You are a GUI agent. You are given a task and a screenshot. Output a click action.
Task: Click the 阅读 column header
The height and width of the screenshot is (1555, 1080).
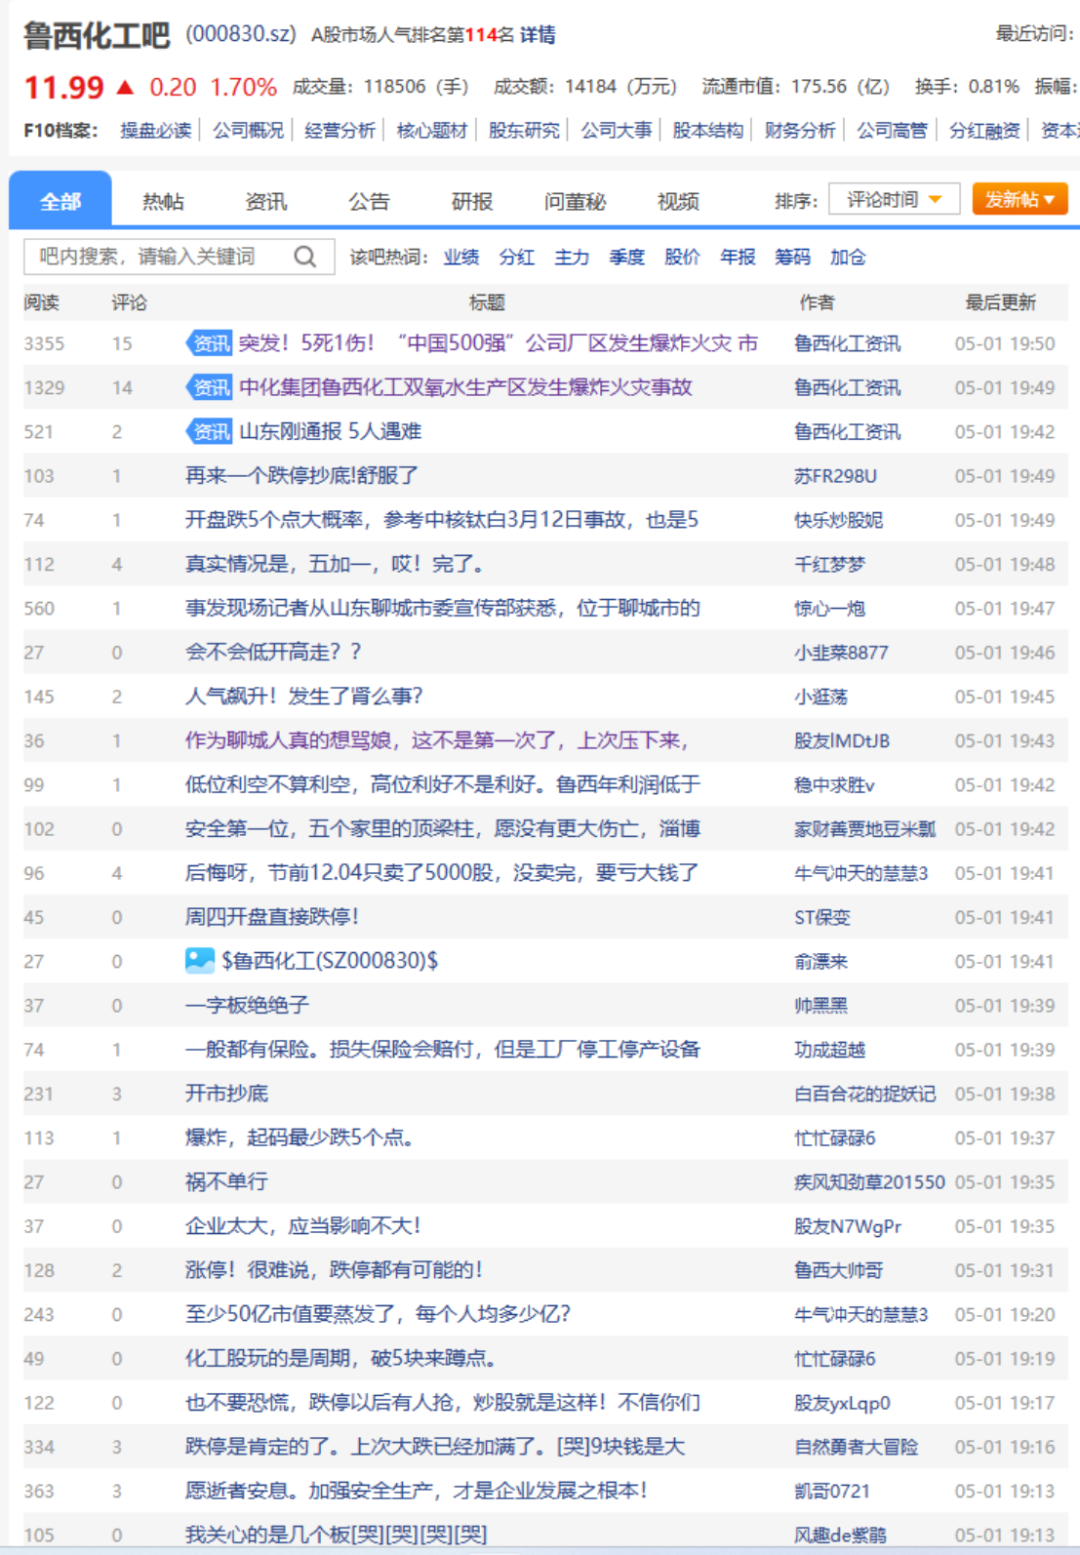42,302
